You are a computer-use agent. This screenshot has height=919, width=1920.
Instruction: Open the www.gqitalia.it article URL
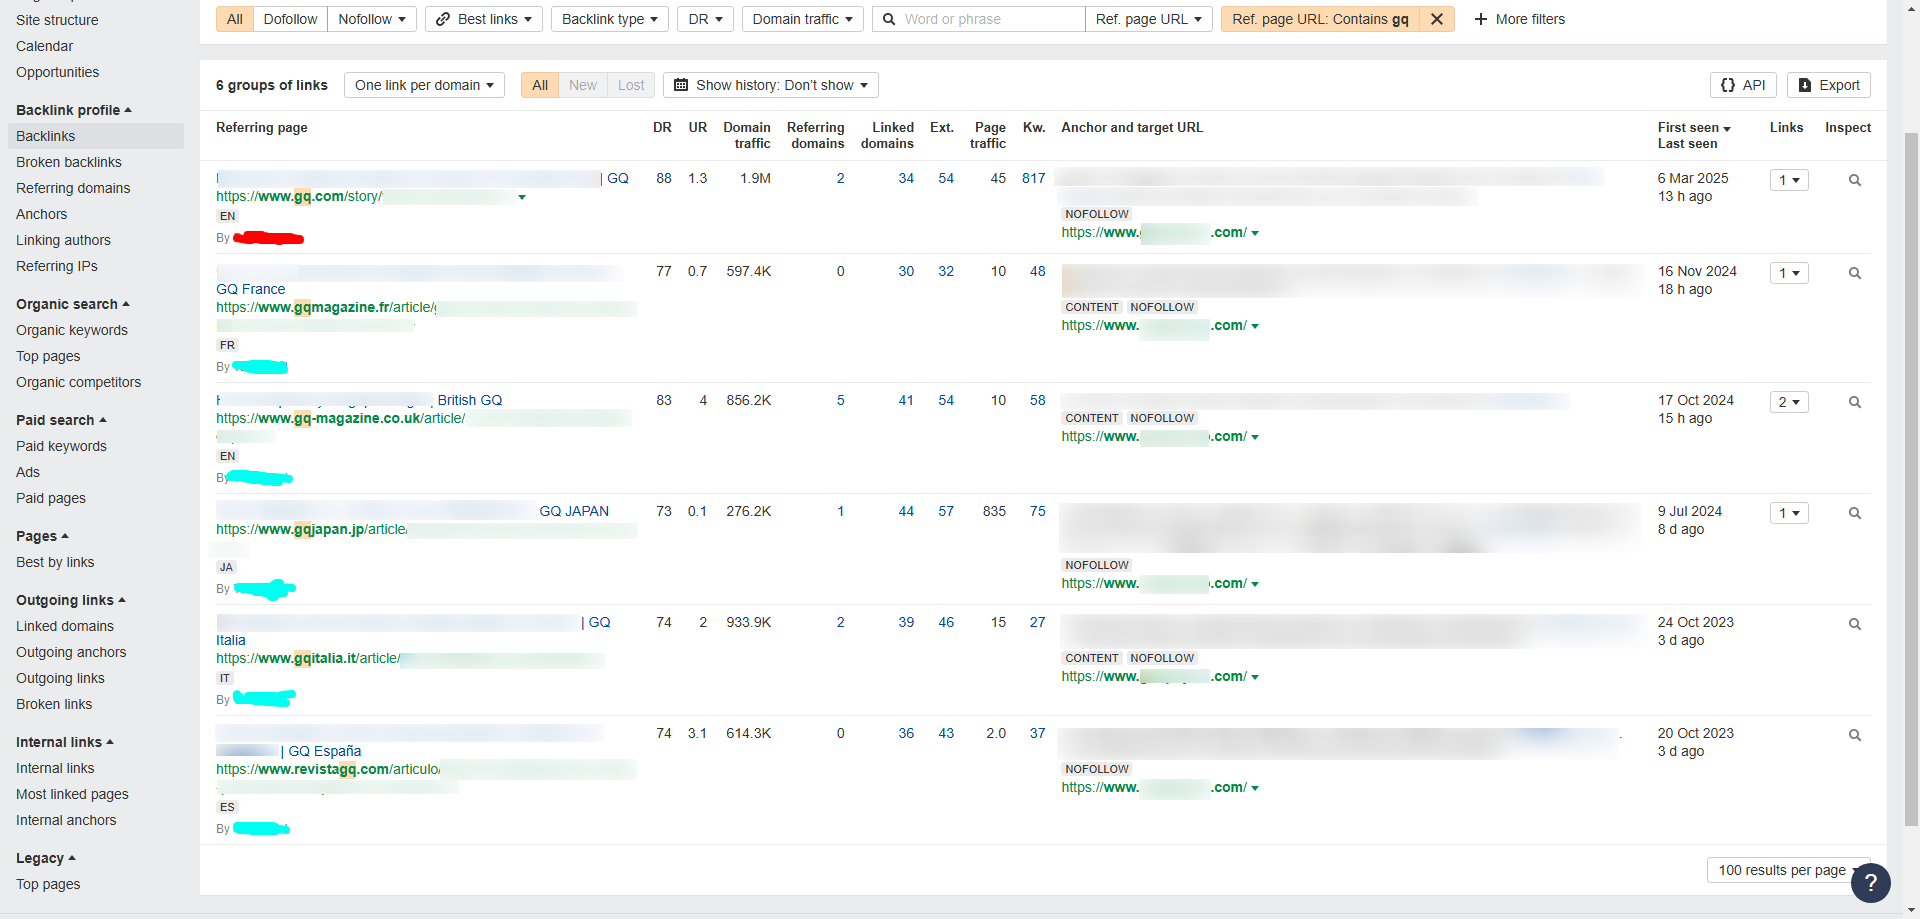point(308,658)
